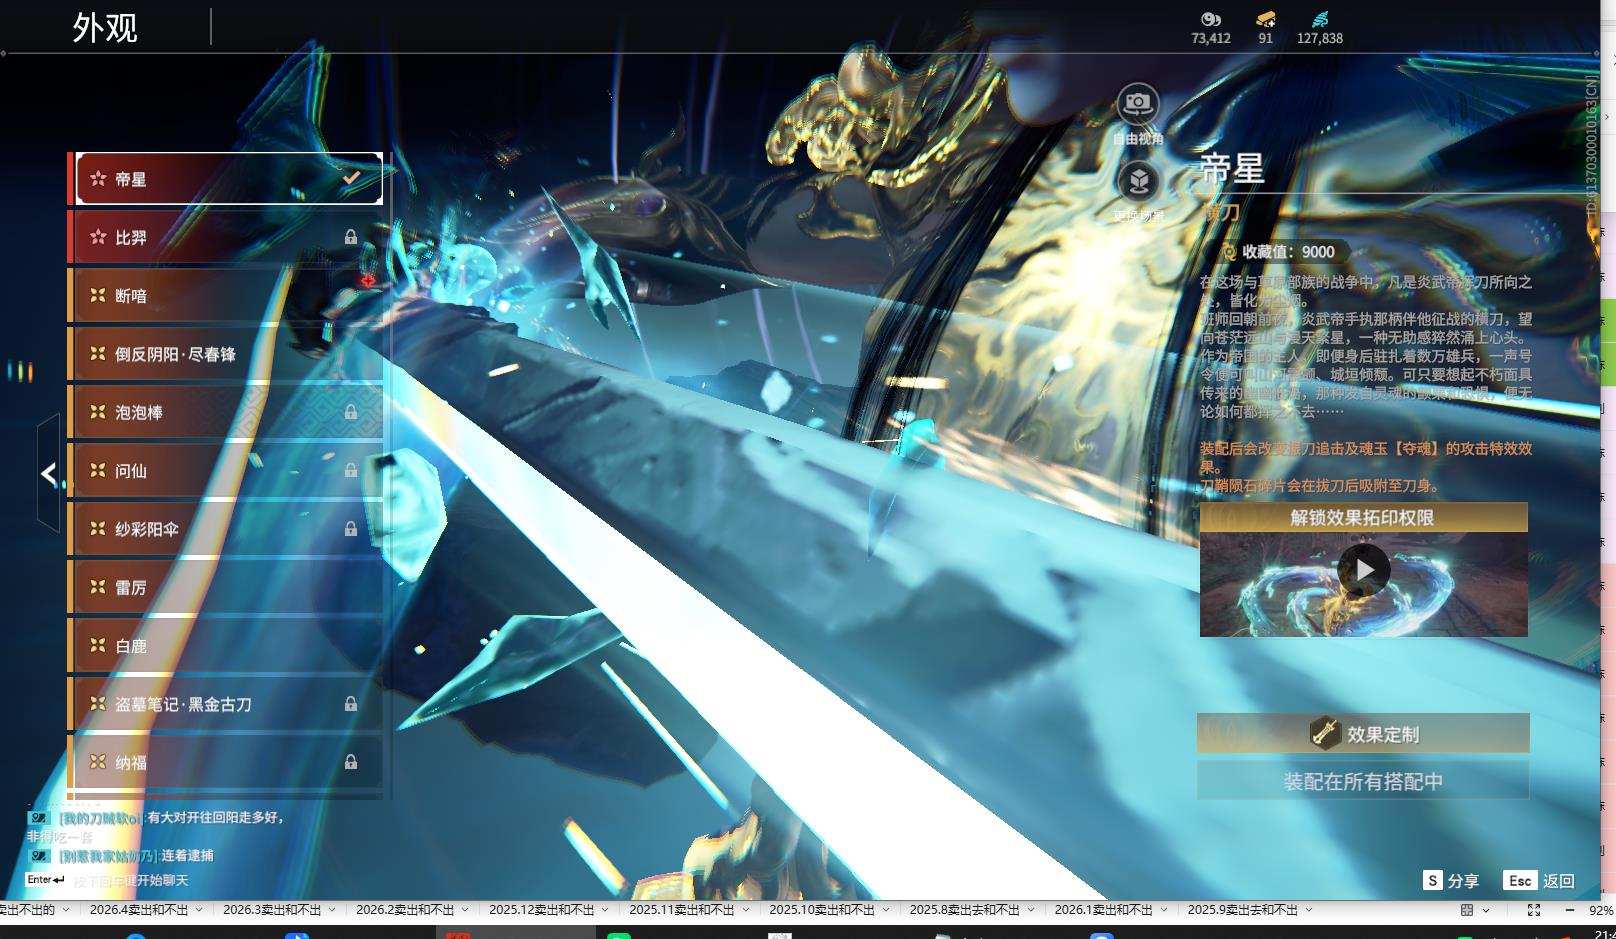This screenshot has width=1616, height=939.
Task: Collapse the skin list with left arrow
Action: click(48, 473)
